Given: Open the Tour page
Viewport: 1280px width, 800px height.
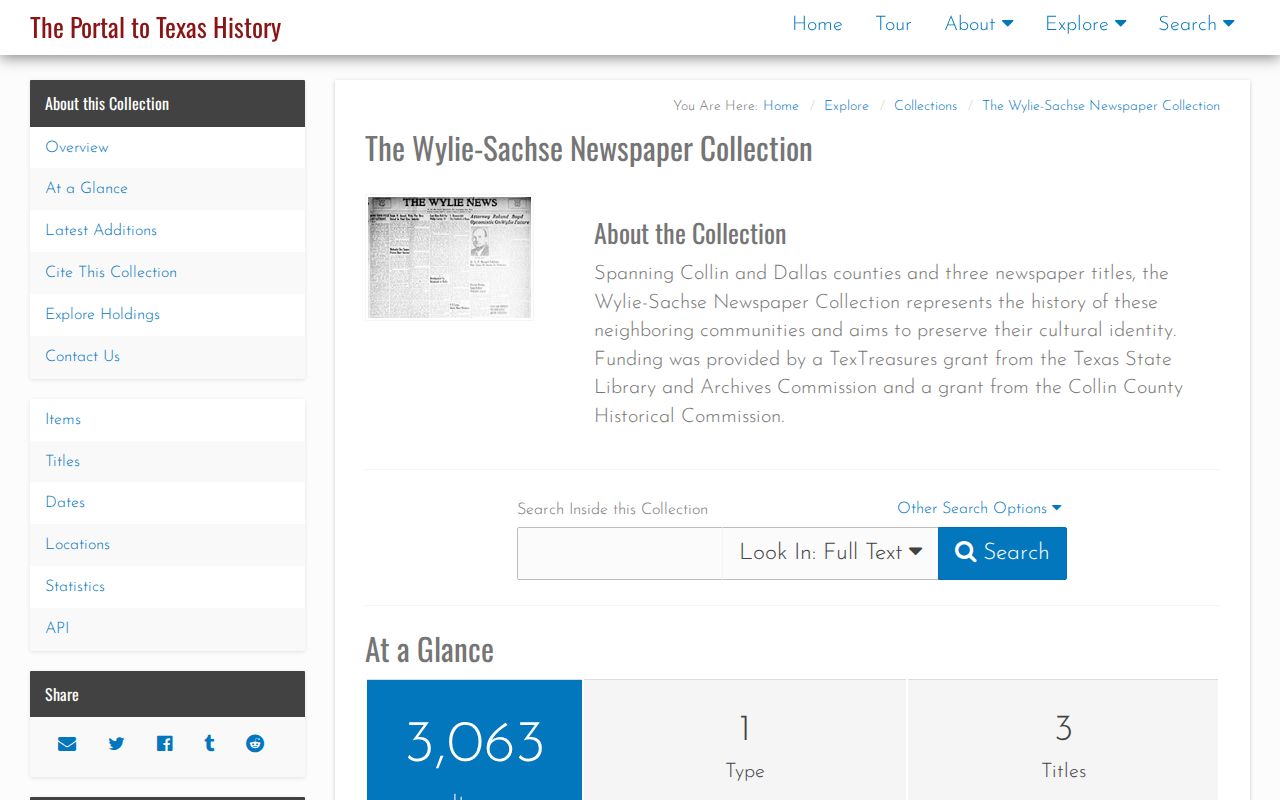Looking at the screenshot, I should click(x=893, y=24).
